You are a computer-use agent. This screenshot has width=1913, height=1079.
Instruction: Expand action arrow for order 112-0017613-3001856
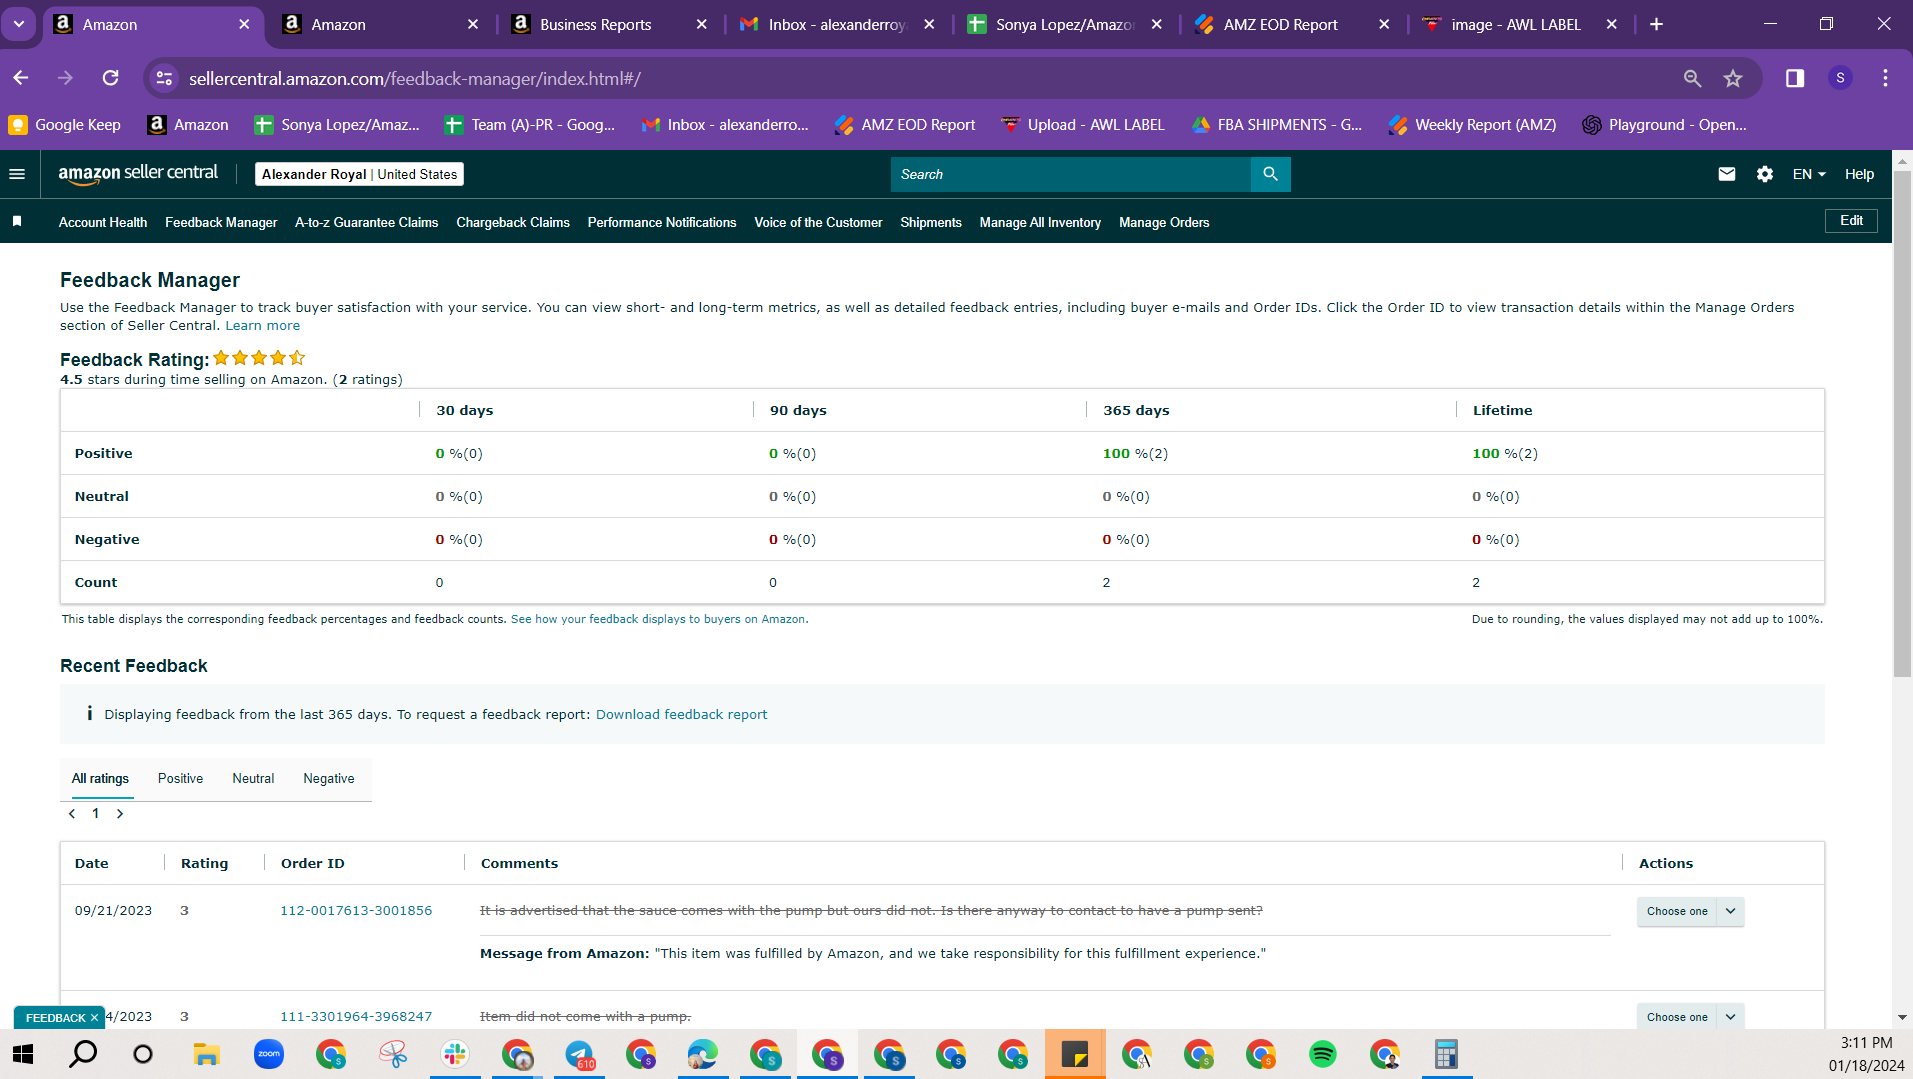[1730, 911]
